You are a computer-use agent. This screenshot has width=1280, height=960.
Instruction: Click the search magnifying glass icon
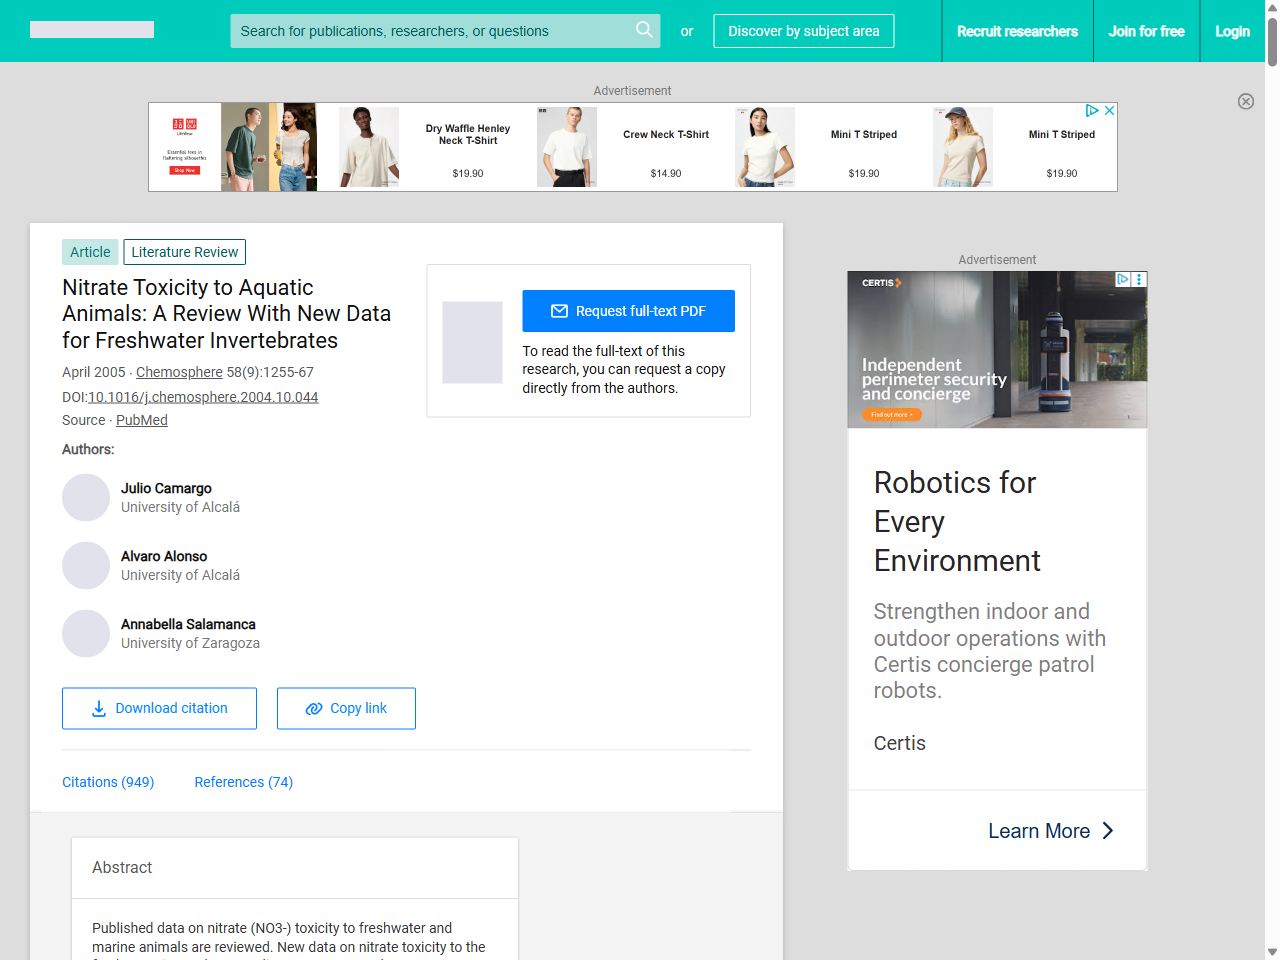point(644,31)
